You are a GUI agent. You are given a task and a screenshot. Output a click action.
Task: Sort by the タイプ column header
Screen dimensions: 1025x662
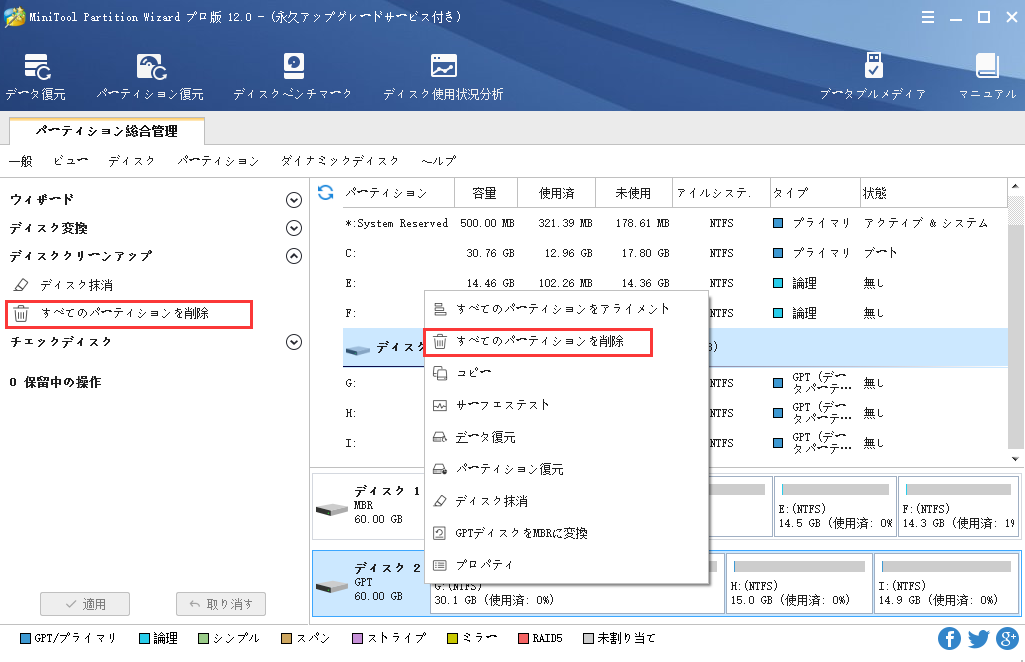[815, 193]
